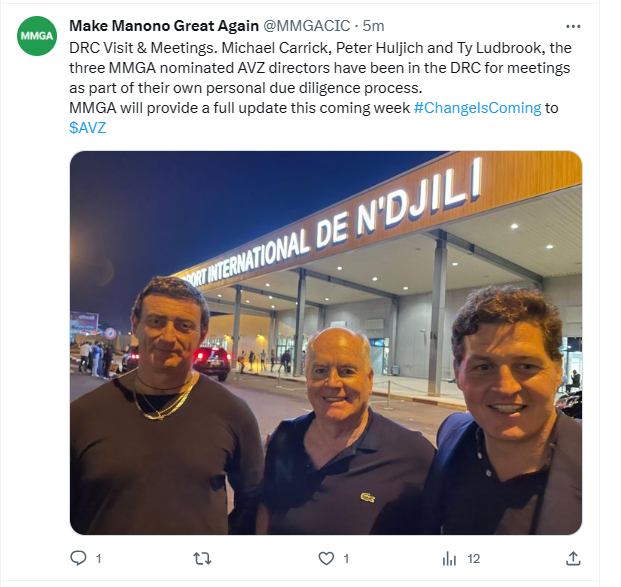This screenshot has height=587, width=621.
Task: Open the #ChangeIsComing hashtag
Action: click(x=477, y=108)
